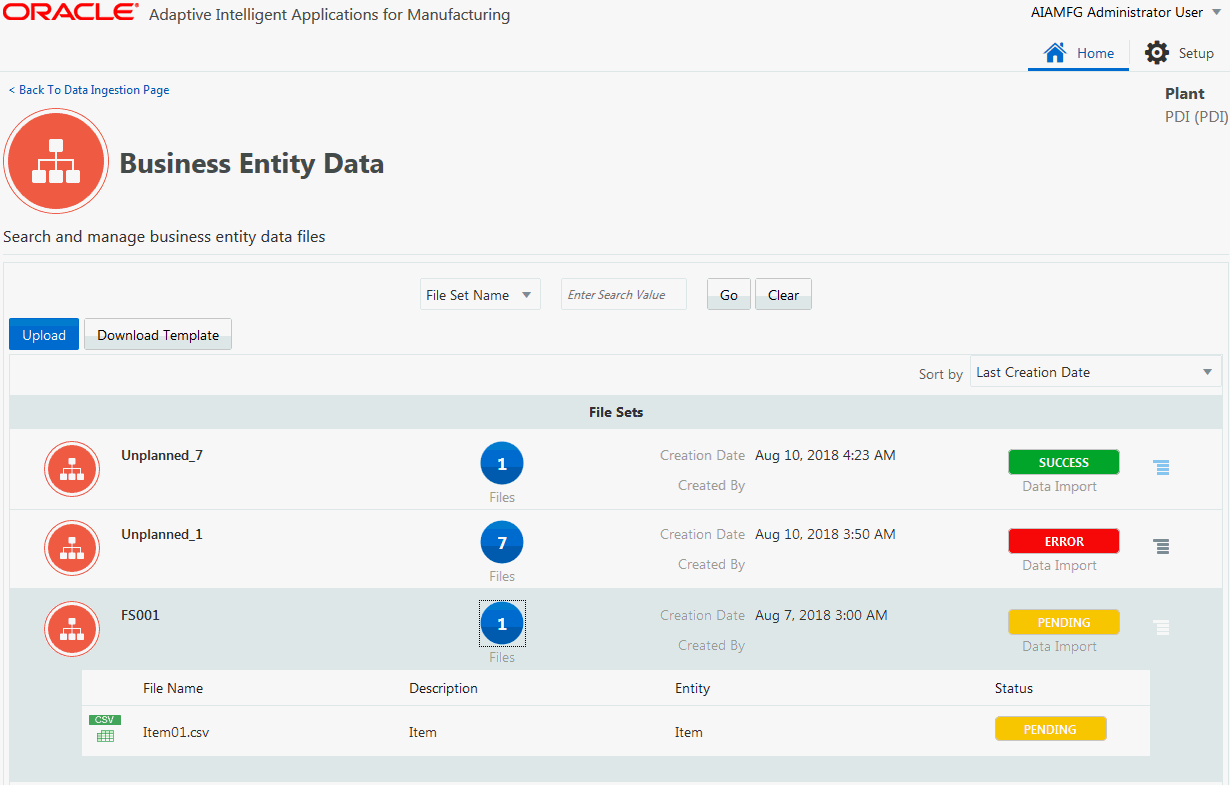1230x785 pixels.
Task: Open the Home tab
Action: point(1078,53)
